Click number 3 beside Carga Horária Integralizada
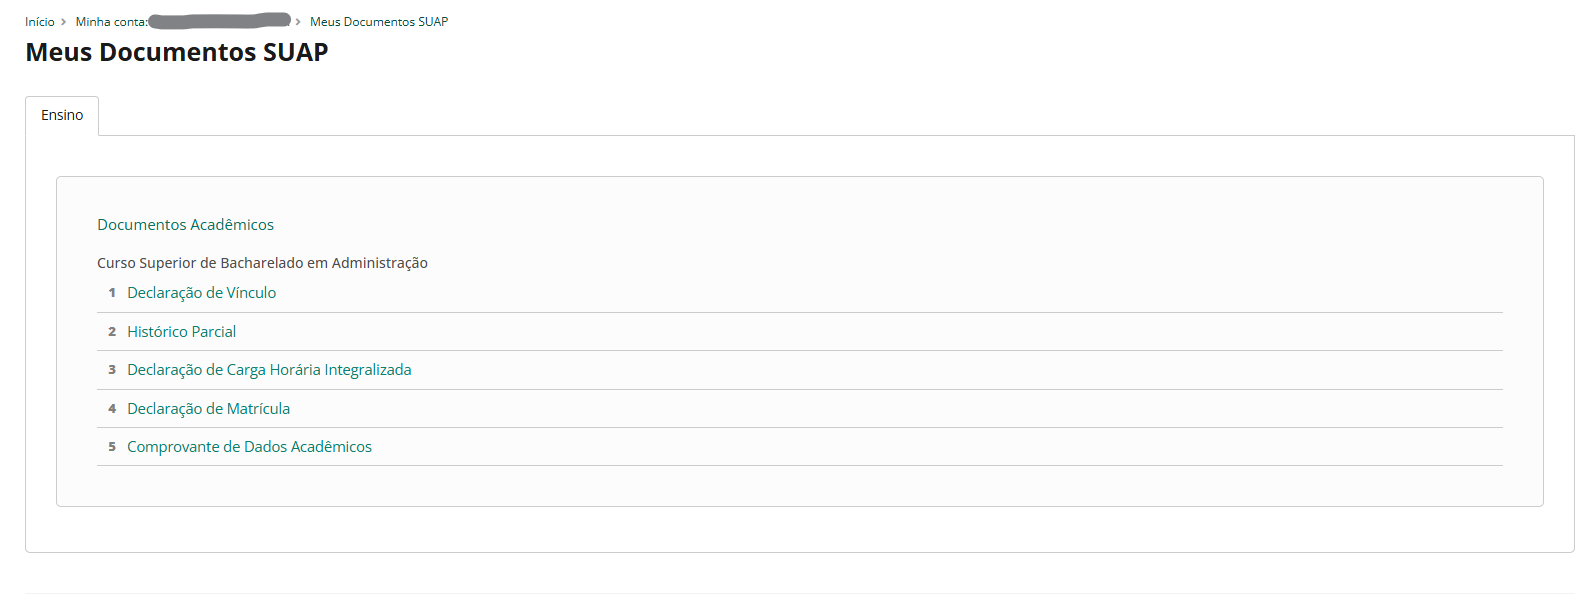This screenshot has width=1593, height=615. coord(112,370)
